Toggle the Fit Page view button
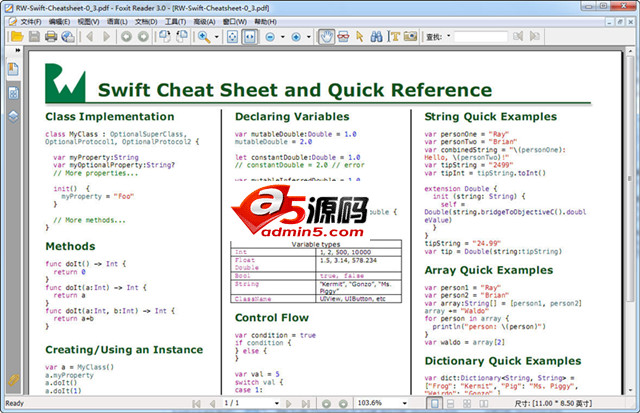The width and height of the screenshot is (640, 413). [x=232, y=37]
